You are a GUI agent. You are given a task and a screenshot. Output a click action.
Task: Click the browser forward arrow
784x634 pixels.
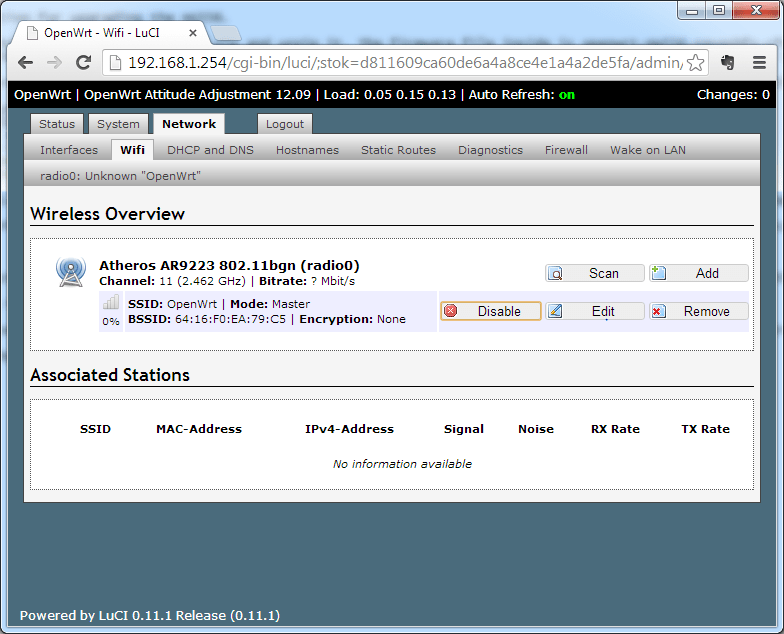(x=54, y=62)
